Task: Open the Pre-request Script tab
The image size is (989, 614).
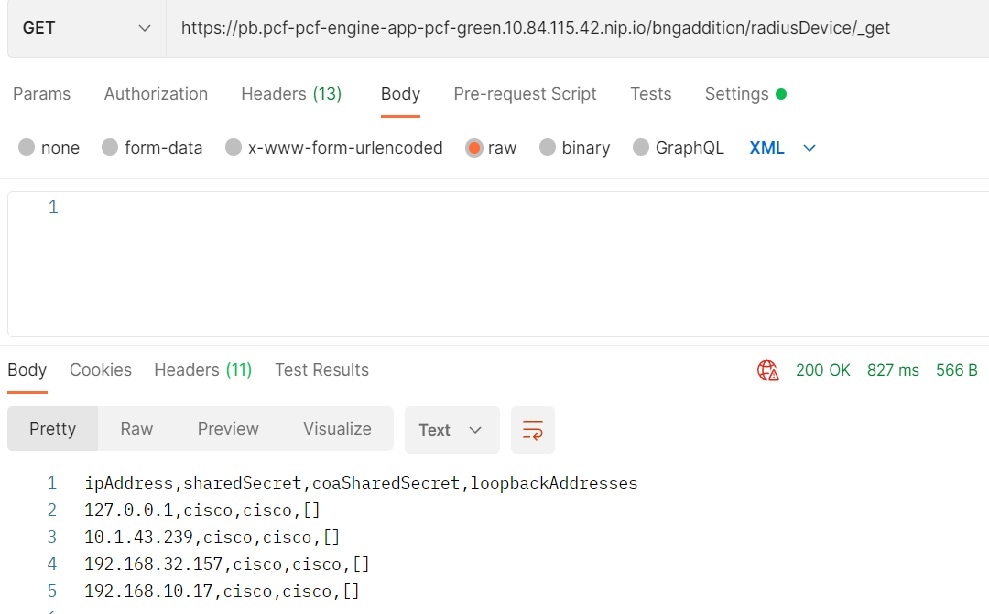Action: 525,94
